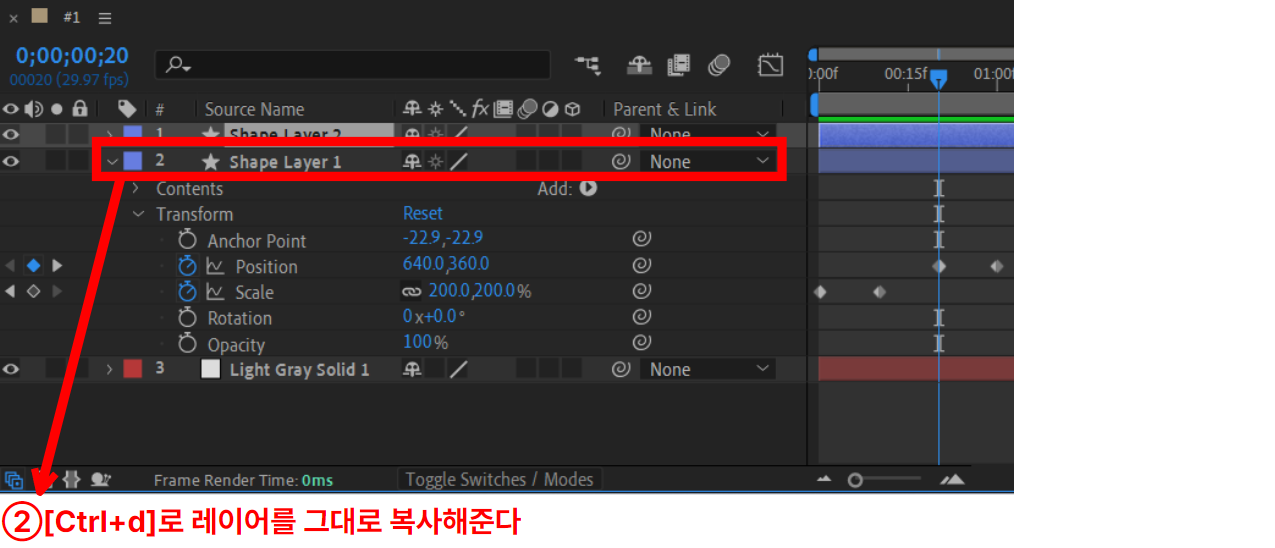Click the Add contents arrow button
This screenshot has height=548, width=1275.
[588, 187]
